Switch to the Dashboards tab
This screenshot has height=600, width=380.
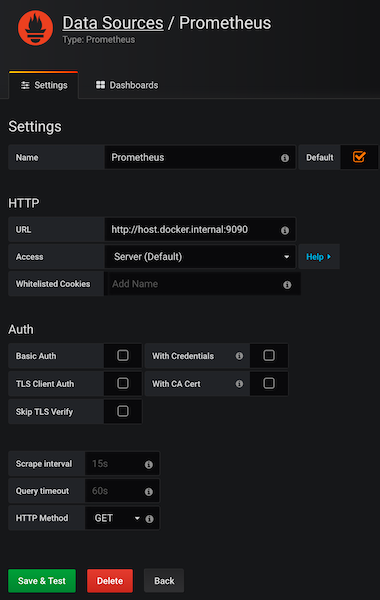pos(127,85)
